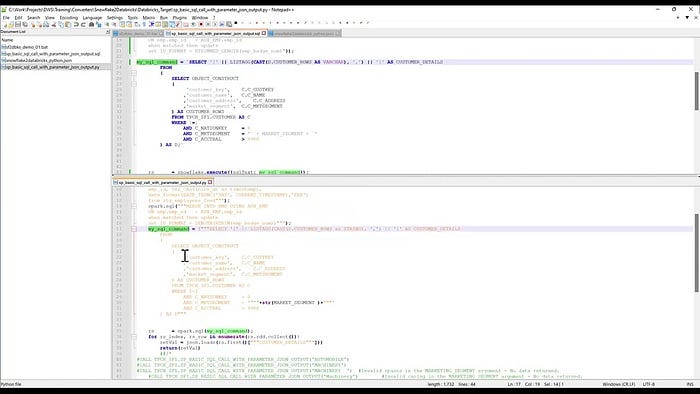
Task: Open the File menu
Action: point(6,17)
